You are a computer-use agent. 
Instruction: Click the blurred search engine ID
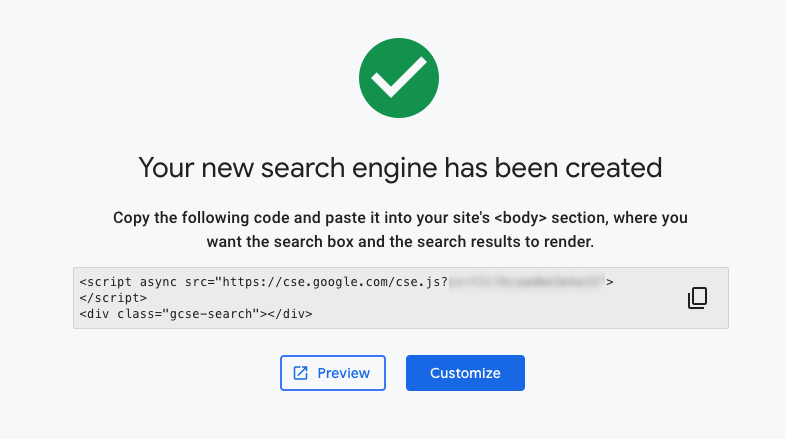tap(527, 282)
